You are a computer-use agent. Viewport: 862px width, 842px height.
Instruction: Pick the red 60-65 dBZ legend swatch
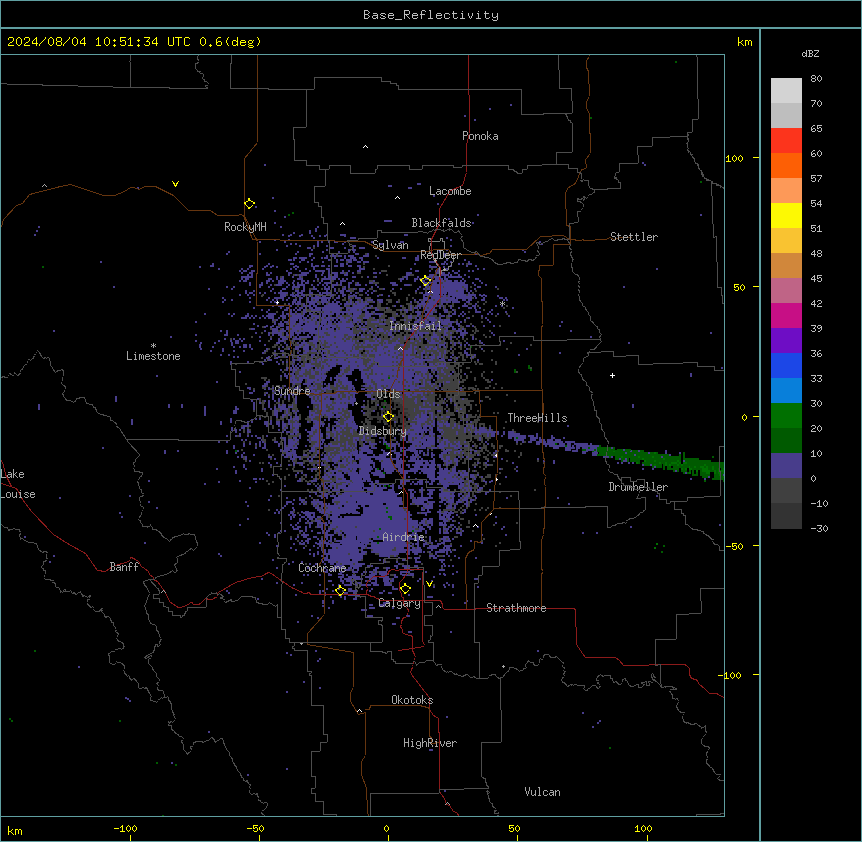pyautogui.click(x=786, y=141)
